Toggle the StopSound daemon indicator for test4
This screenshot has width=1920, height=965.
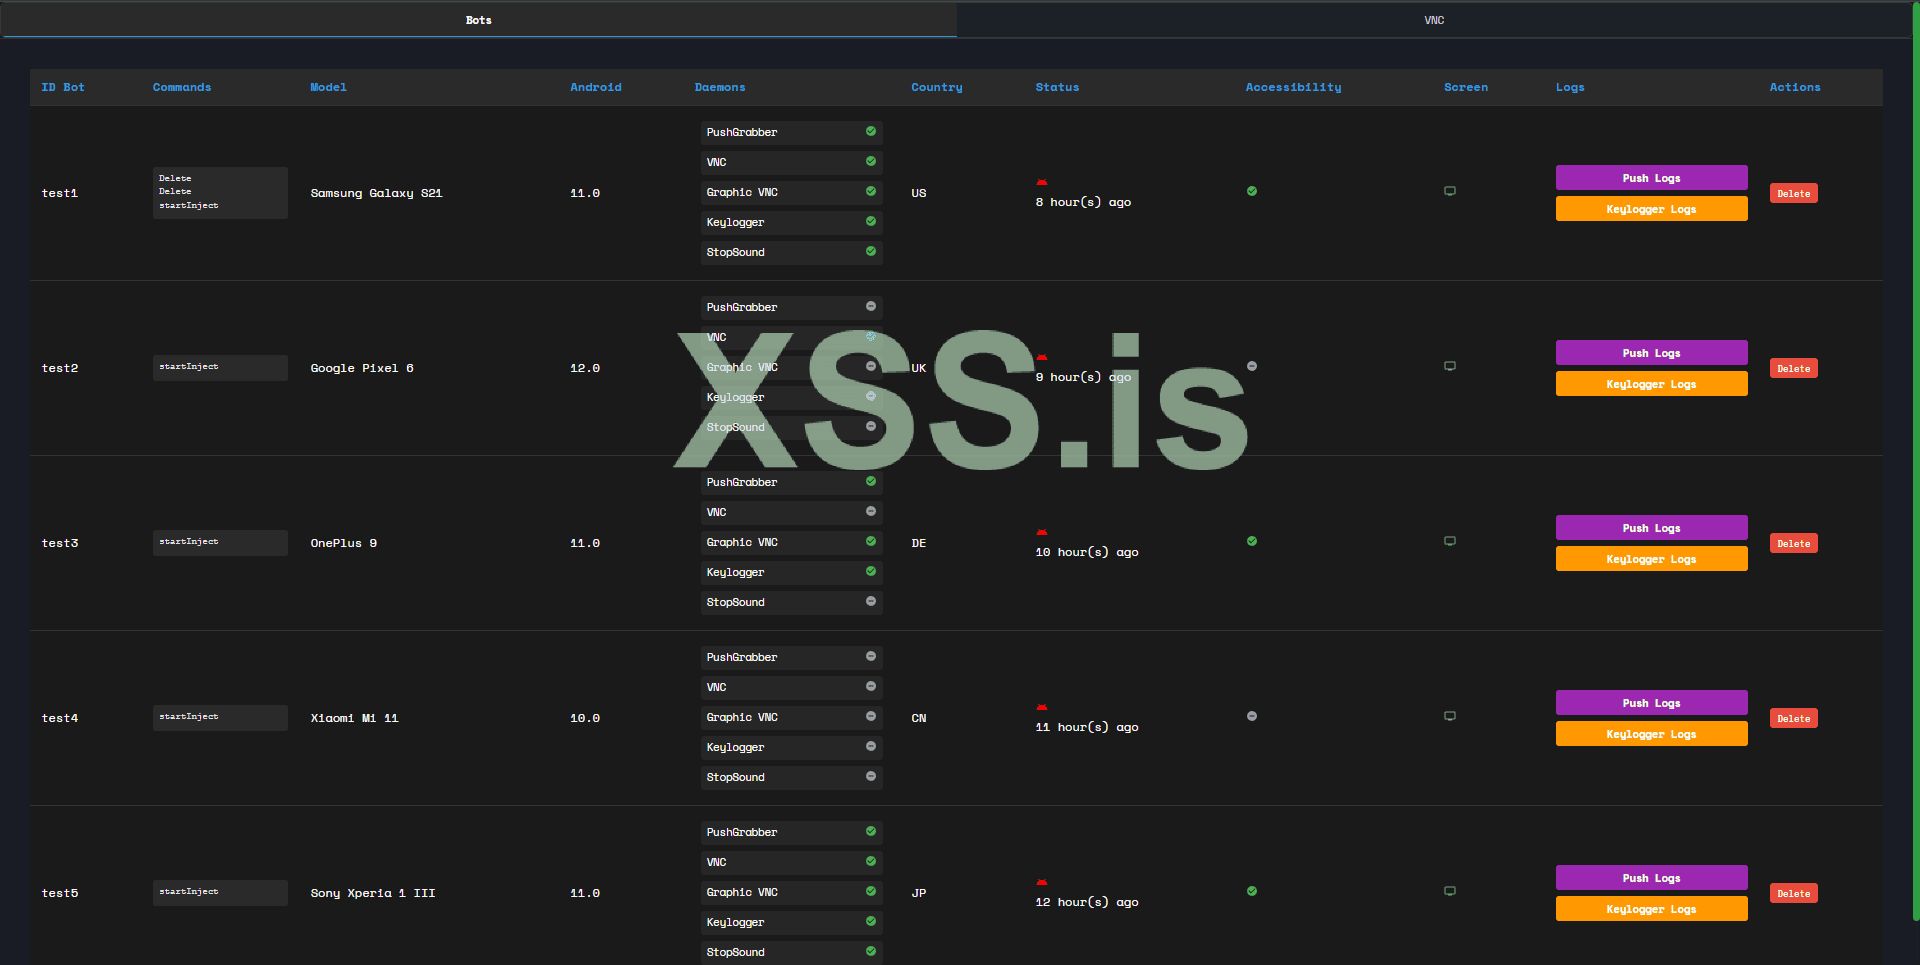pos(870,776)
